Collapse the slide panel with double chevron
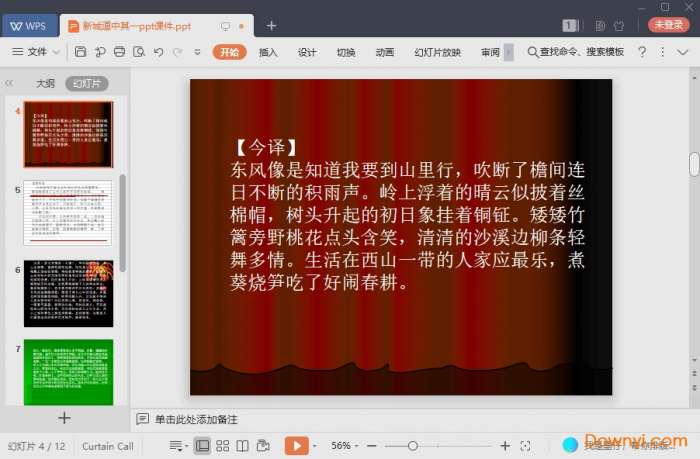700x459 pixels. tap(9, 83)
